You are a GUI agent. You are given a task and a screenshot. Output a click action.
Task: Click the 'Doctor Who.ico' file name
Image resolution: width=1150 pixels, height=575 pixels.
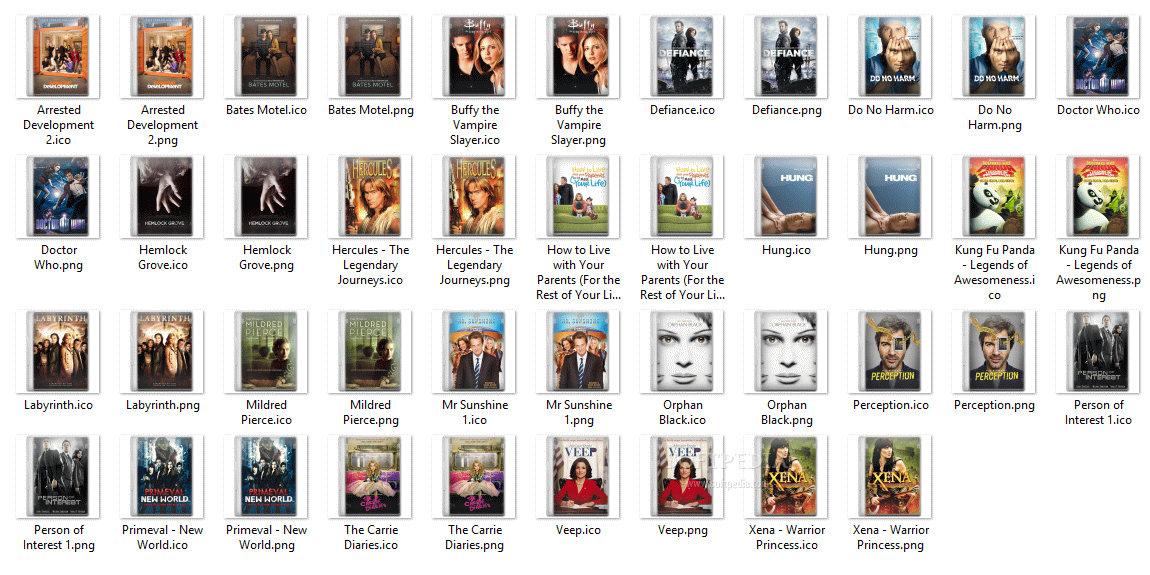coord(1099,110)
